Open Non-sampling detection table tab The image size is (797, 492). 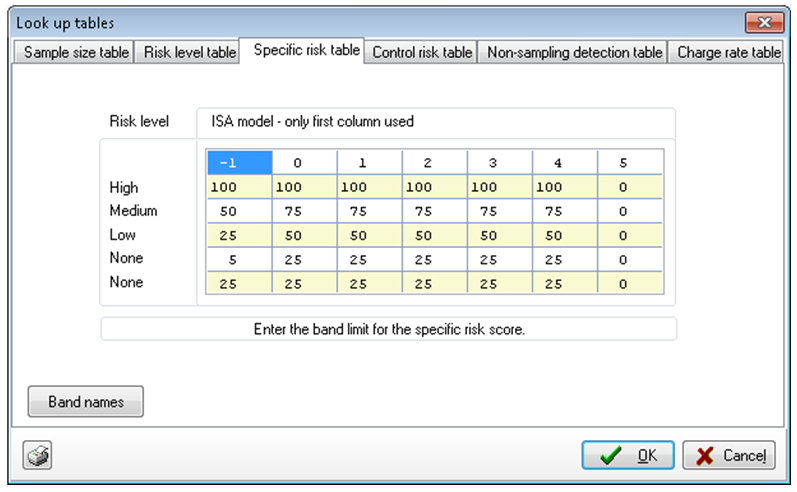(x=574, y=52)
